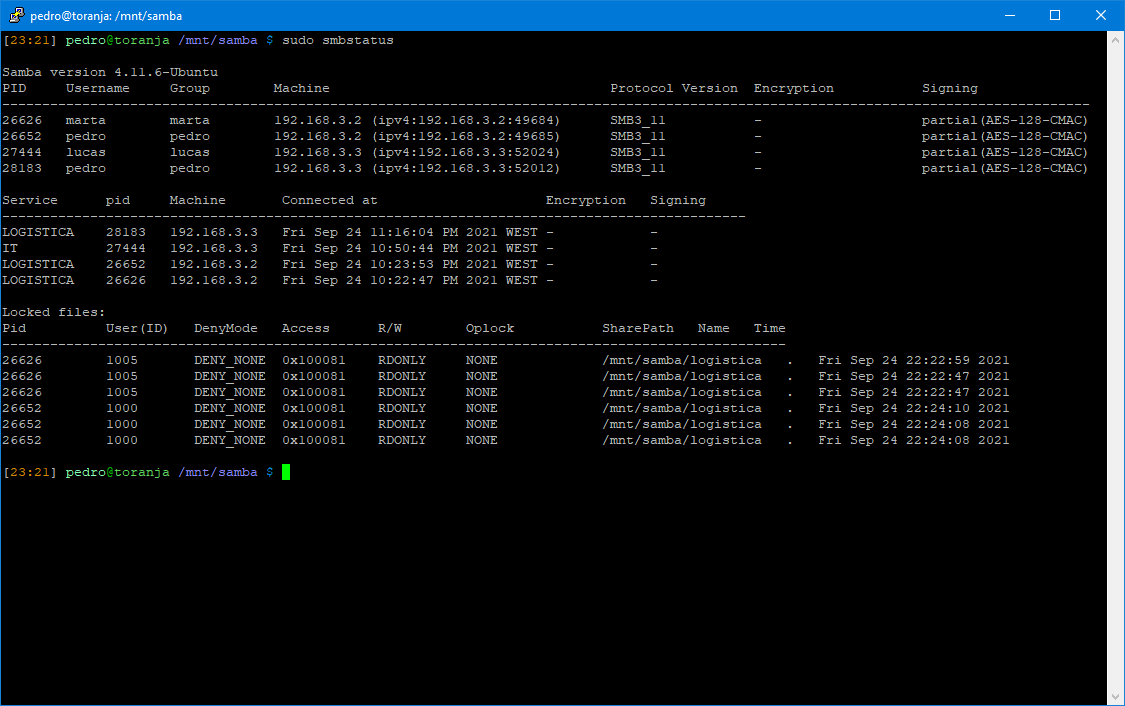Click the 'Samba version 4.11.6-Ubuntu' line
The width and height of the screenshot is (1125, 706).
(110, 72)
